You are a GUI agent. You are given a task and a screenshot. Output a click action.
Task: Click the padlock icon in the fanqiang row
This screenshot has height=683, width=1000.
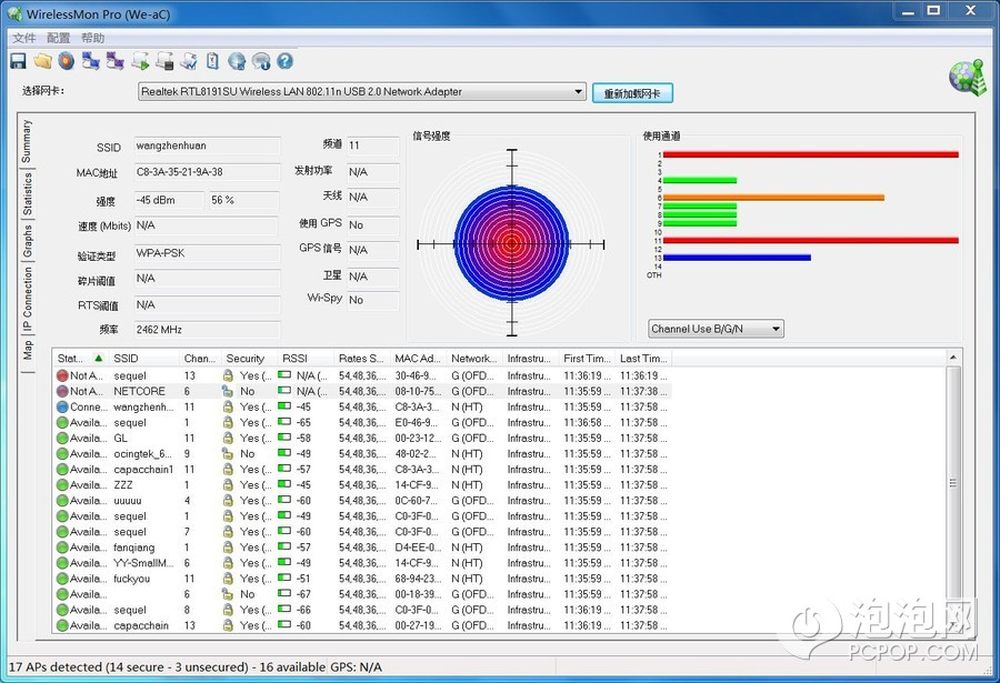pos(228,547)
